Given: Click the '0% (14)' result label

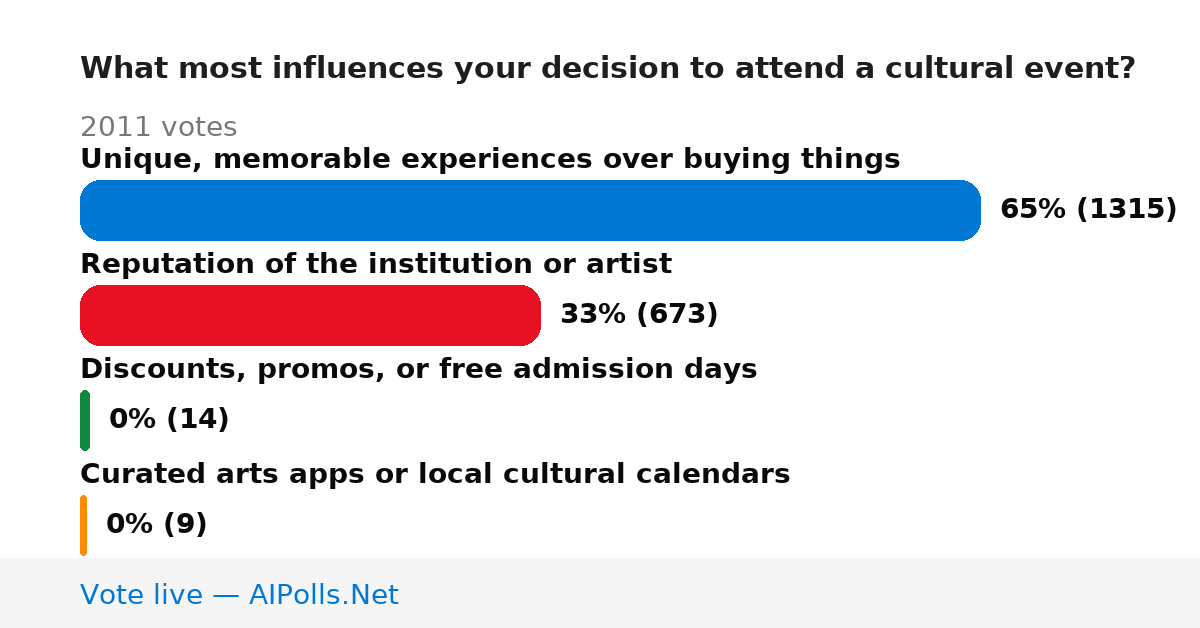Looking at the screenshot, I should [x=169, y=419].
